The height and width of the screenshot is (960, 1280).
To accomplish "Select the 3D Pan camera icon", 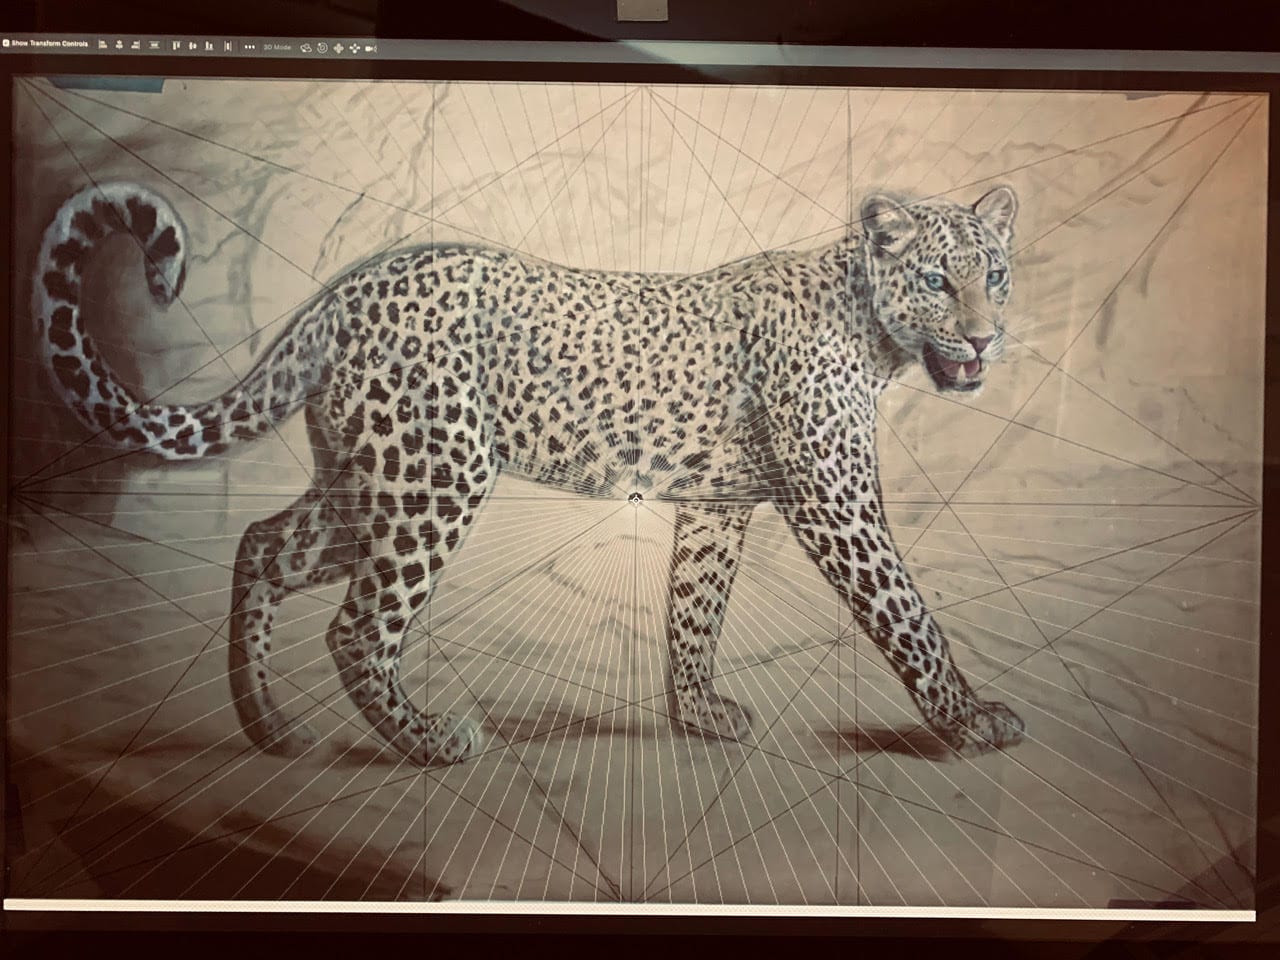I will pos(338,47).
